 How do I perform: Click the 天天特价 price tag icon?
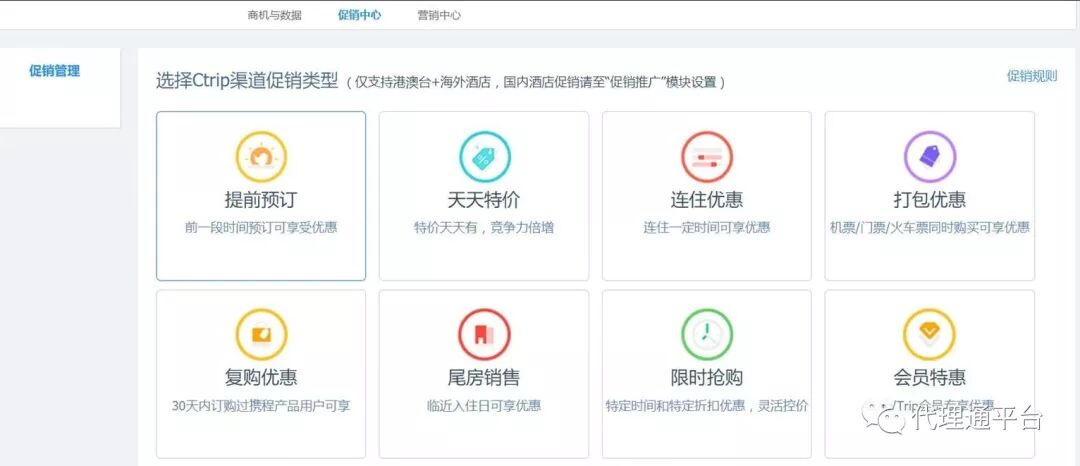coord(484,157)
